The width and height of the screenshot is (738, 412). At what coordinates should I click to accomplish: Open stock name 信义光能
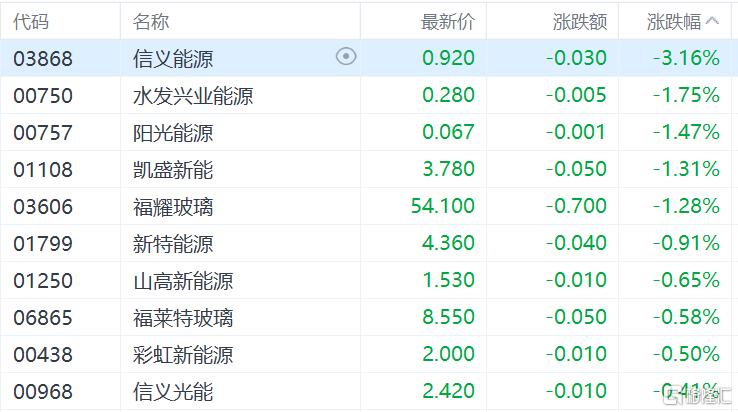[x=173, y=392]
